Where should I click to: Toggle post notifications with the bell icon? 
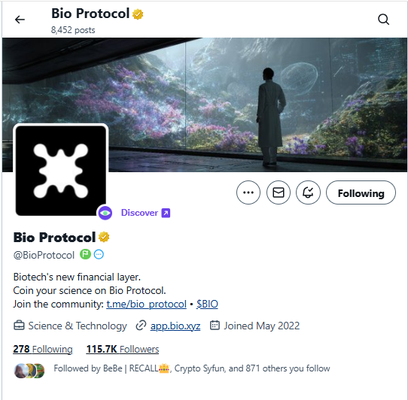308,192
